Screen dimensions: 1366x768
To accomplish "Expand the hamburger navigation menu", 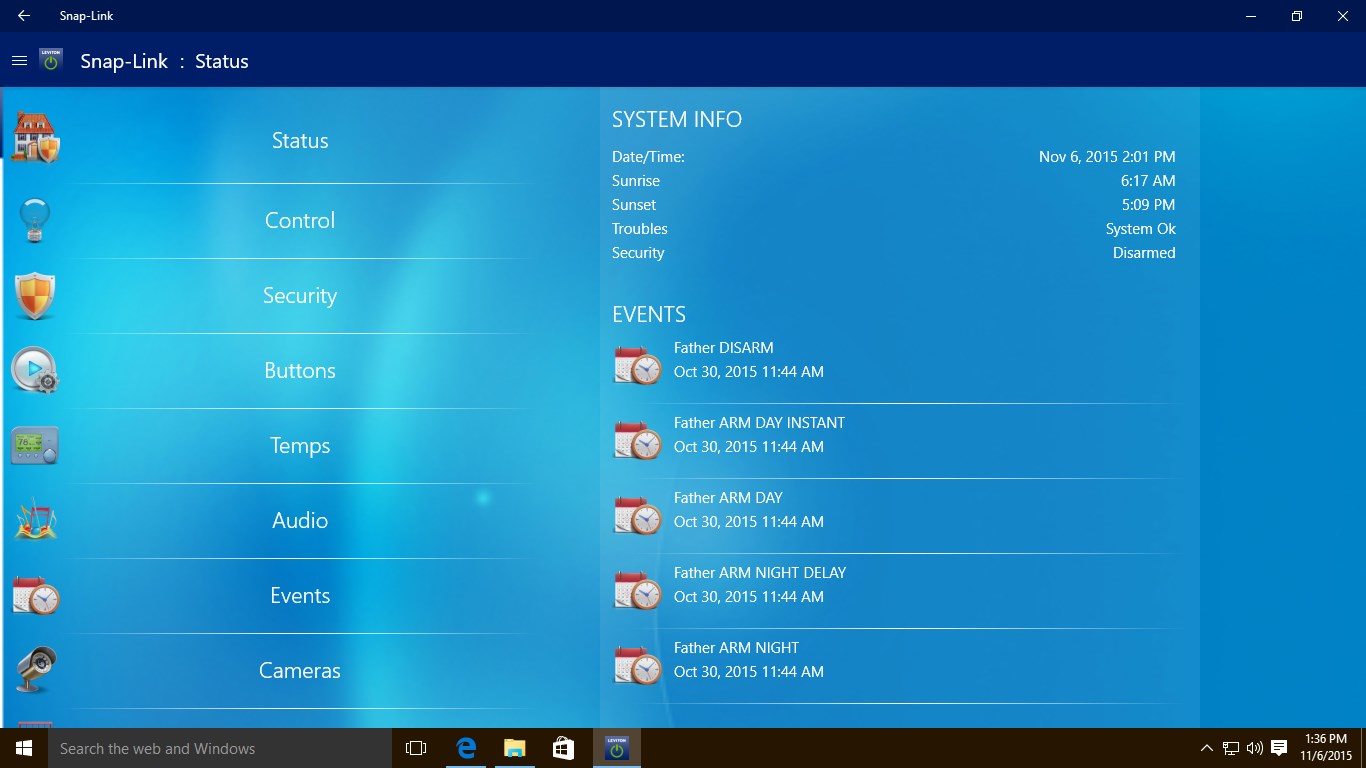I will coord(19,60).
